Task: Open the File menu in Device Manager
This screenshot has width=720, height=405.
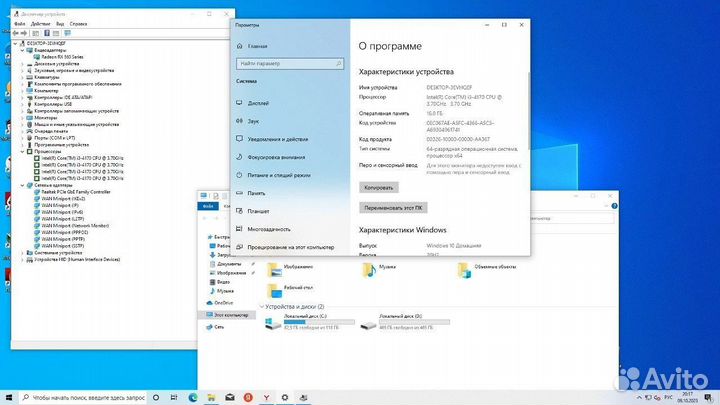Action: 20,23
